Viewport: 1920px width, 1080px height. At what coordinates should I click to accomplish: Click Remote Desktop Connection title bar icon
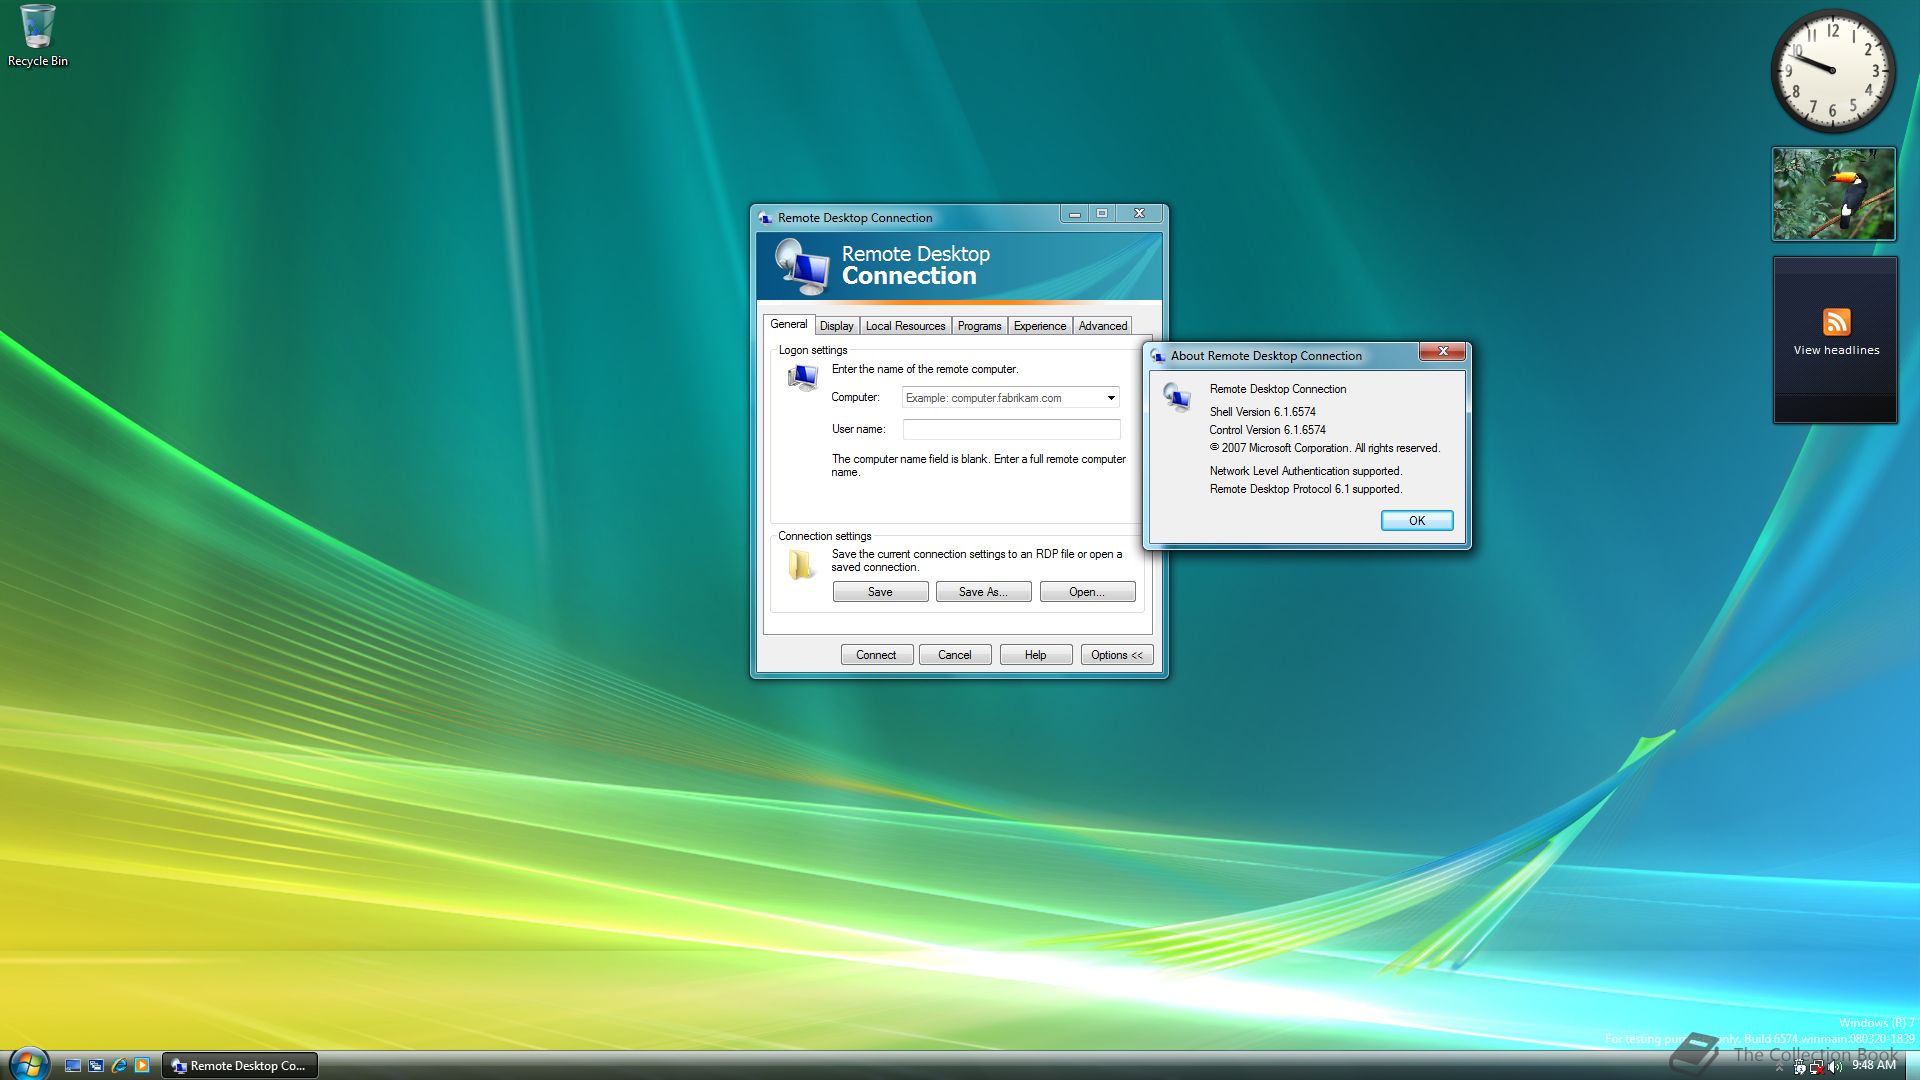765,217
